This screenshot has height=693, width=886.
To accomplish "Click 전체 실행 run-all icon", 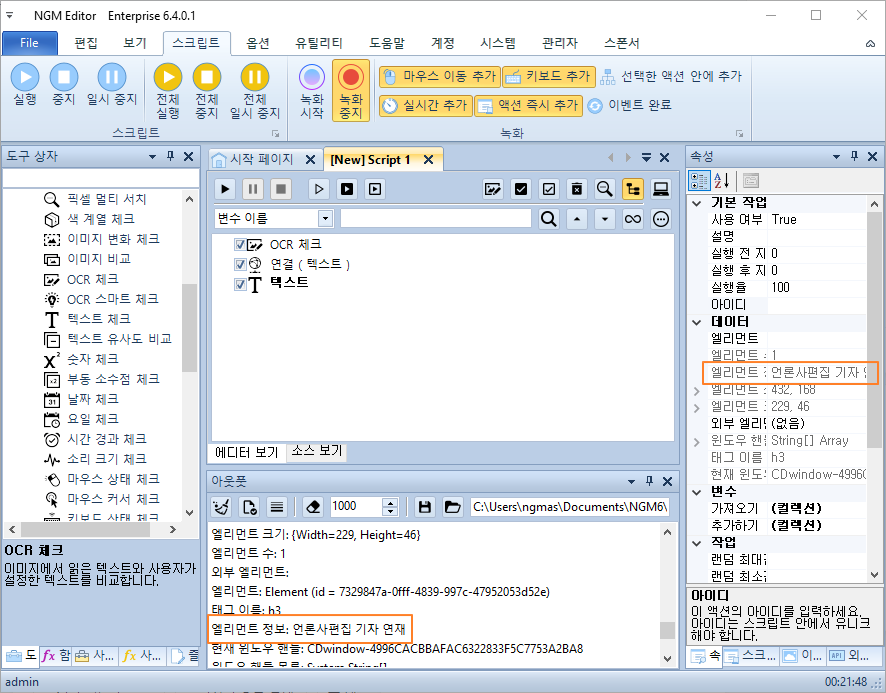I will (x=168, y=90).
